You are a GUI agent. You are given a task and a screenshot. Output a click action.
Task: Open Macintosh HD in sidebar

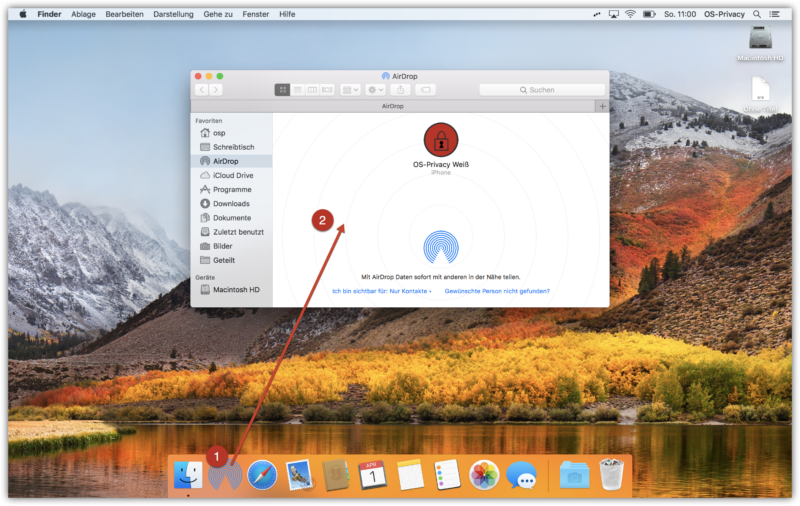pos(232,289)
